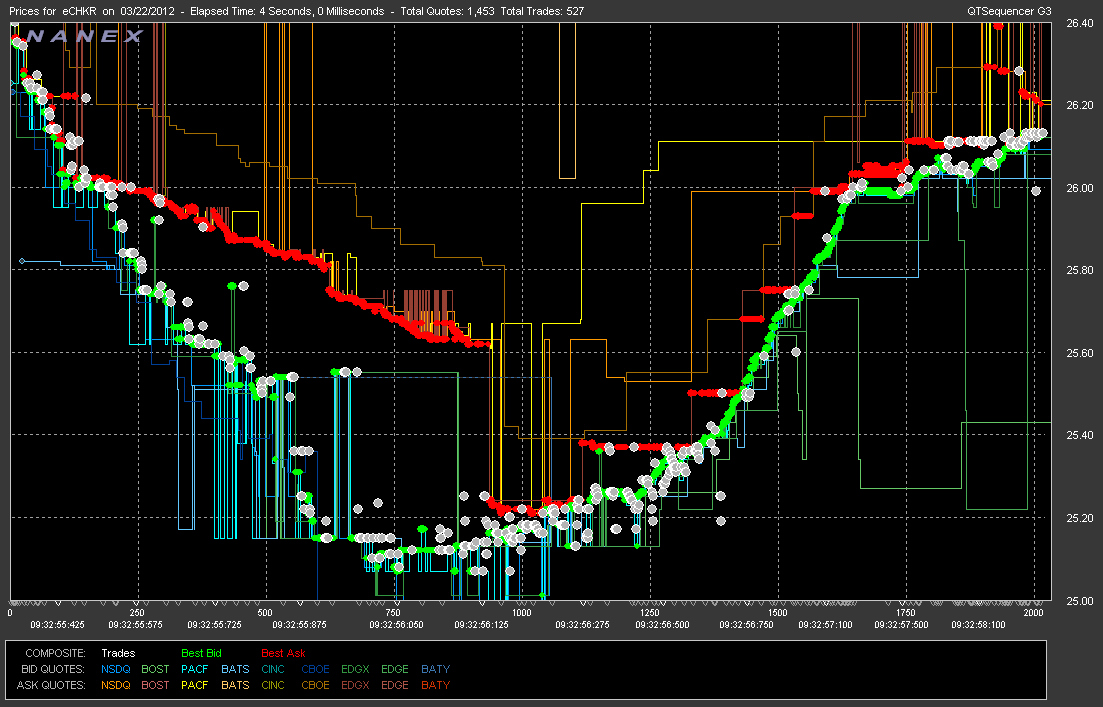Click BATY in the ask quotes row
1103x707 pixels.
point(435,685)
